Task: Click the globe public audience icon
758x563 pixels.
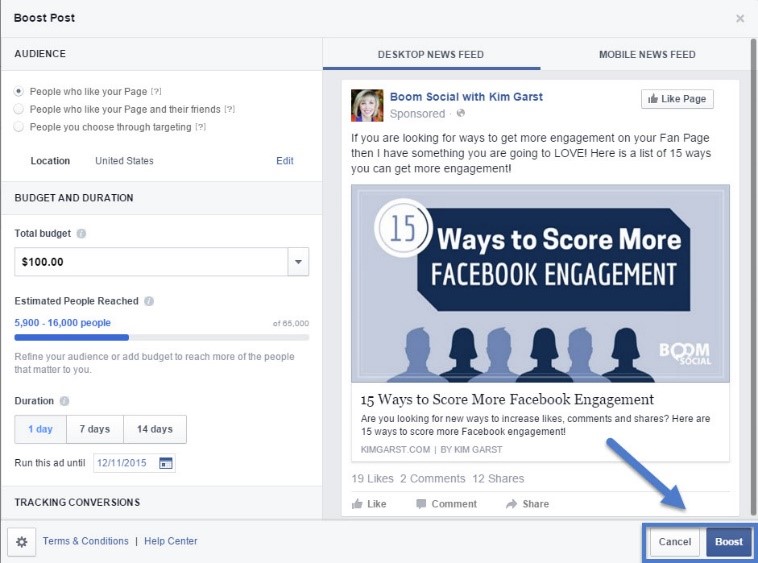Action: click(461, 114)
